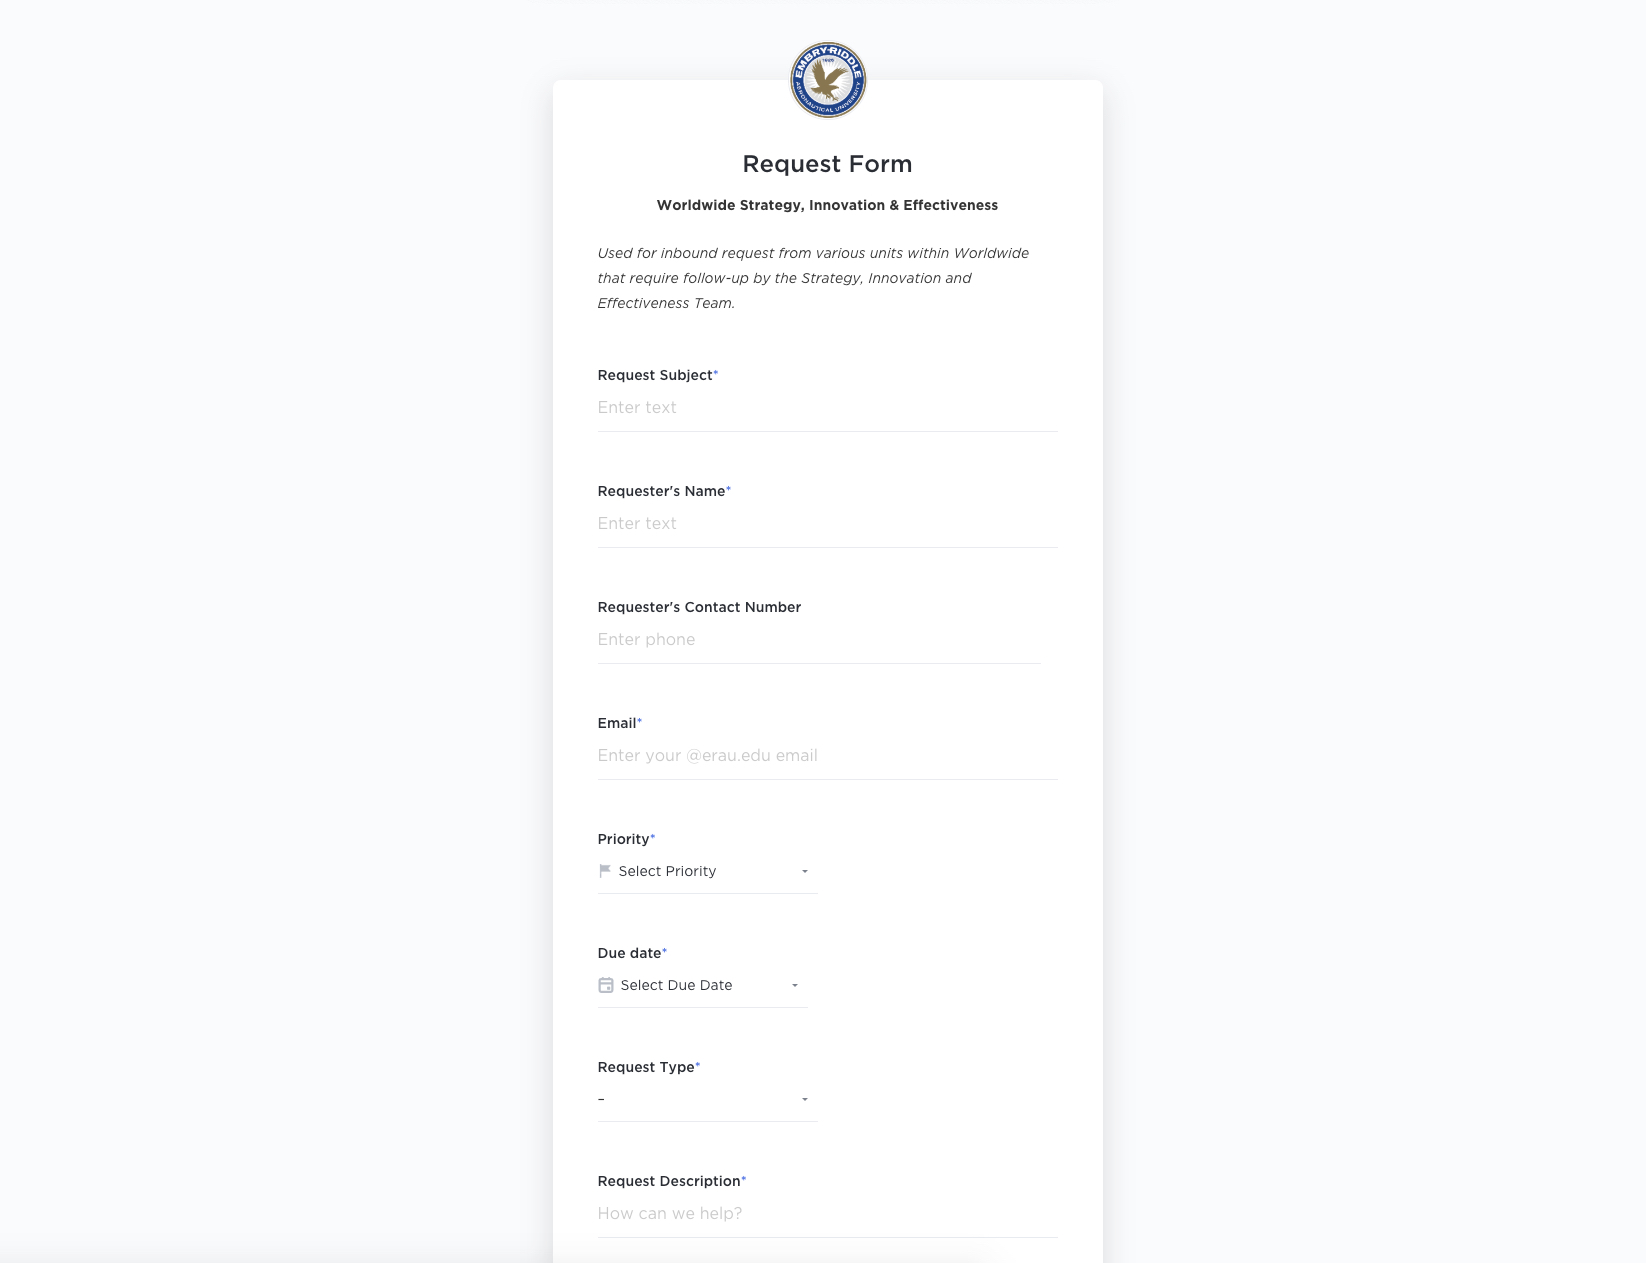Select the Requester's Contact Number phone field
Image resolution: width=1646 pixels, height=1263 pixels.
[818, 639]
